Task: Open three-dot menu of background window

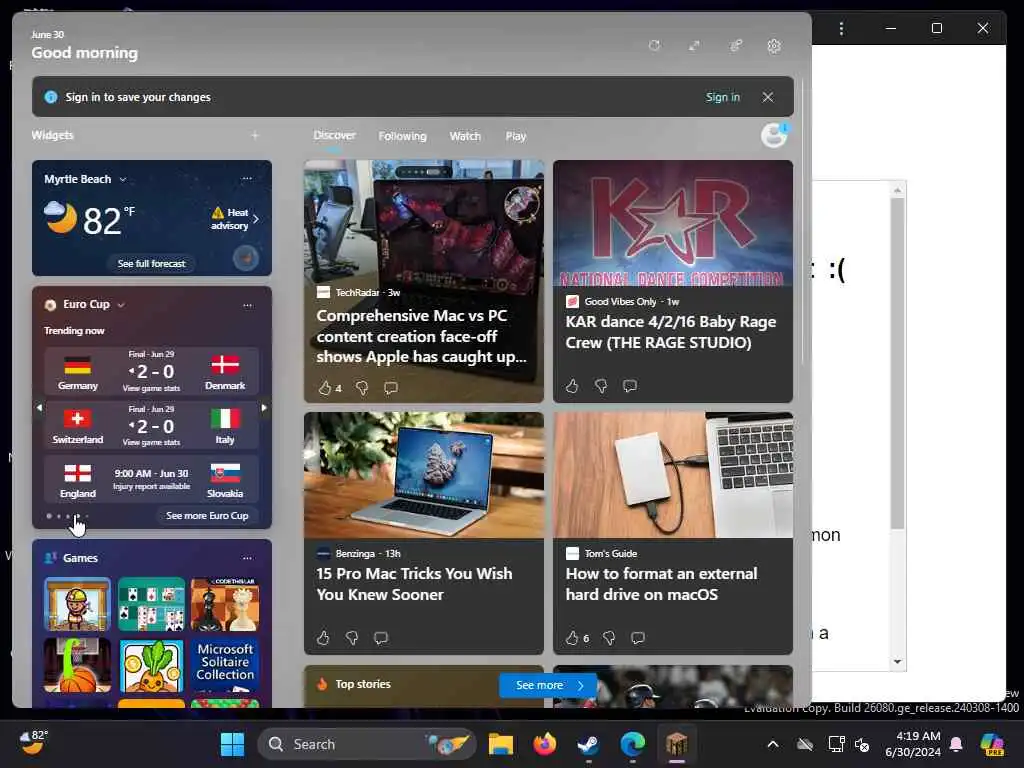Action: tap(841, 28)
